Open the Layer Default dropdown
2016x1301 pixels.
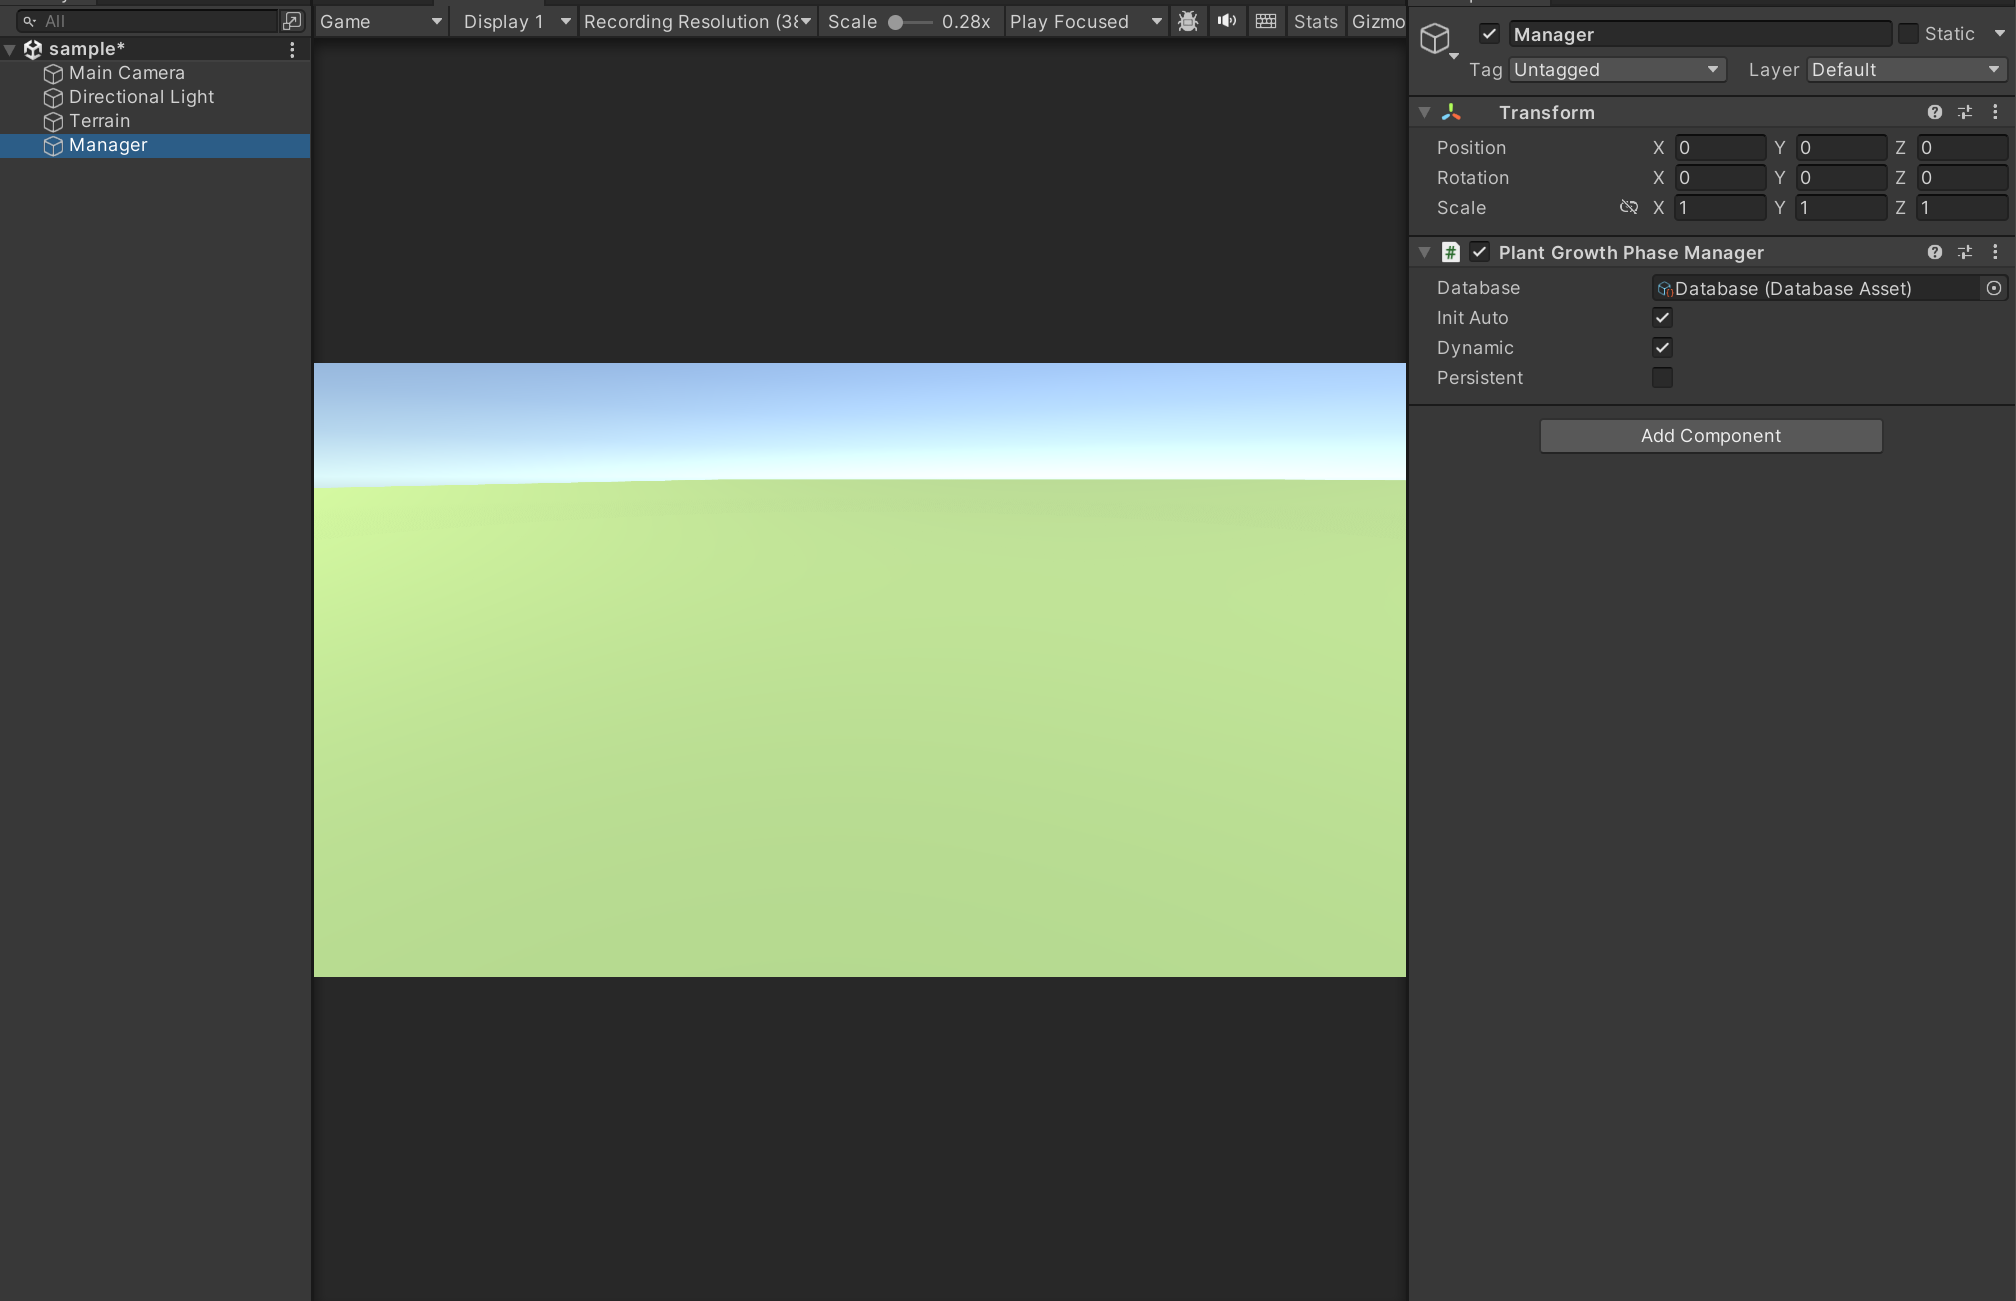[1907, 70]
